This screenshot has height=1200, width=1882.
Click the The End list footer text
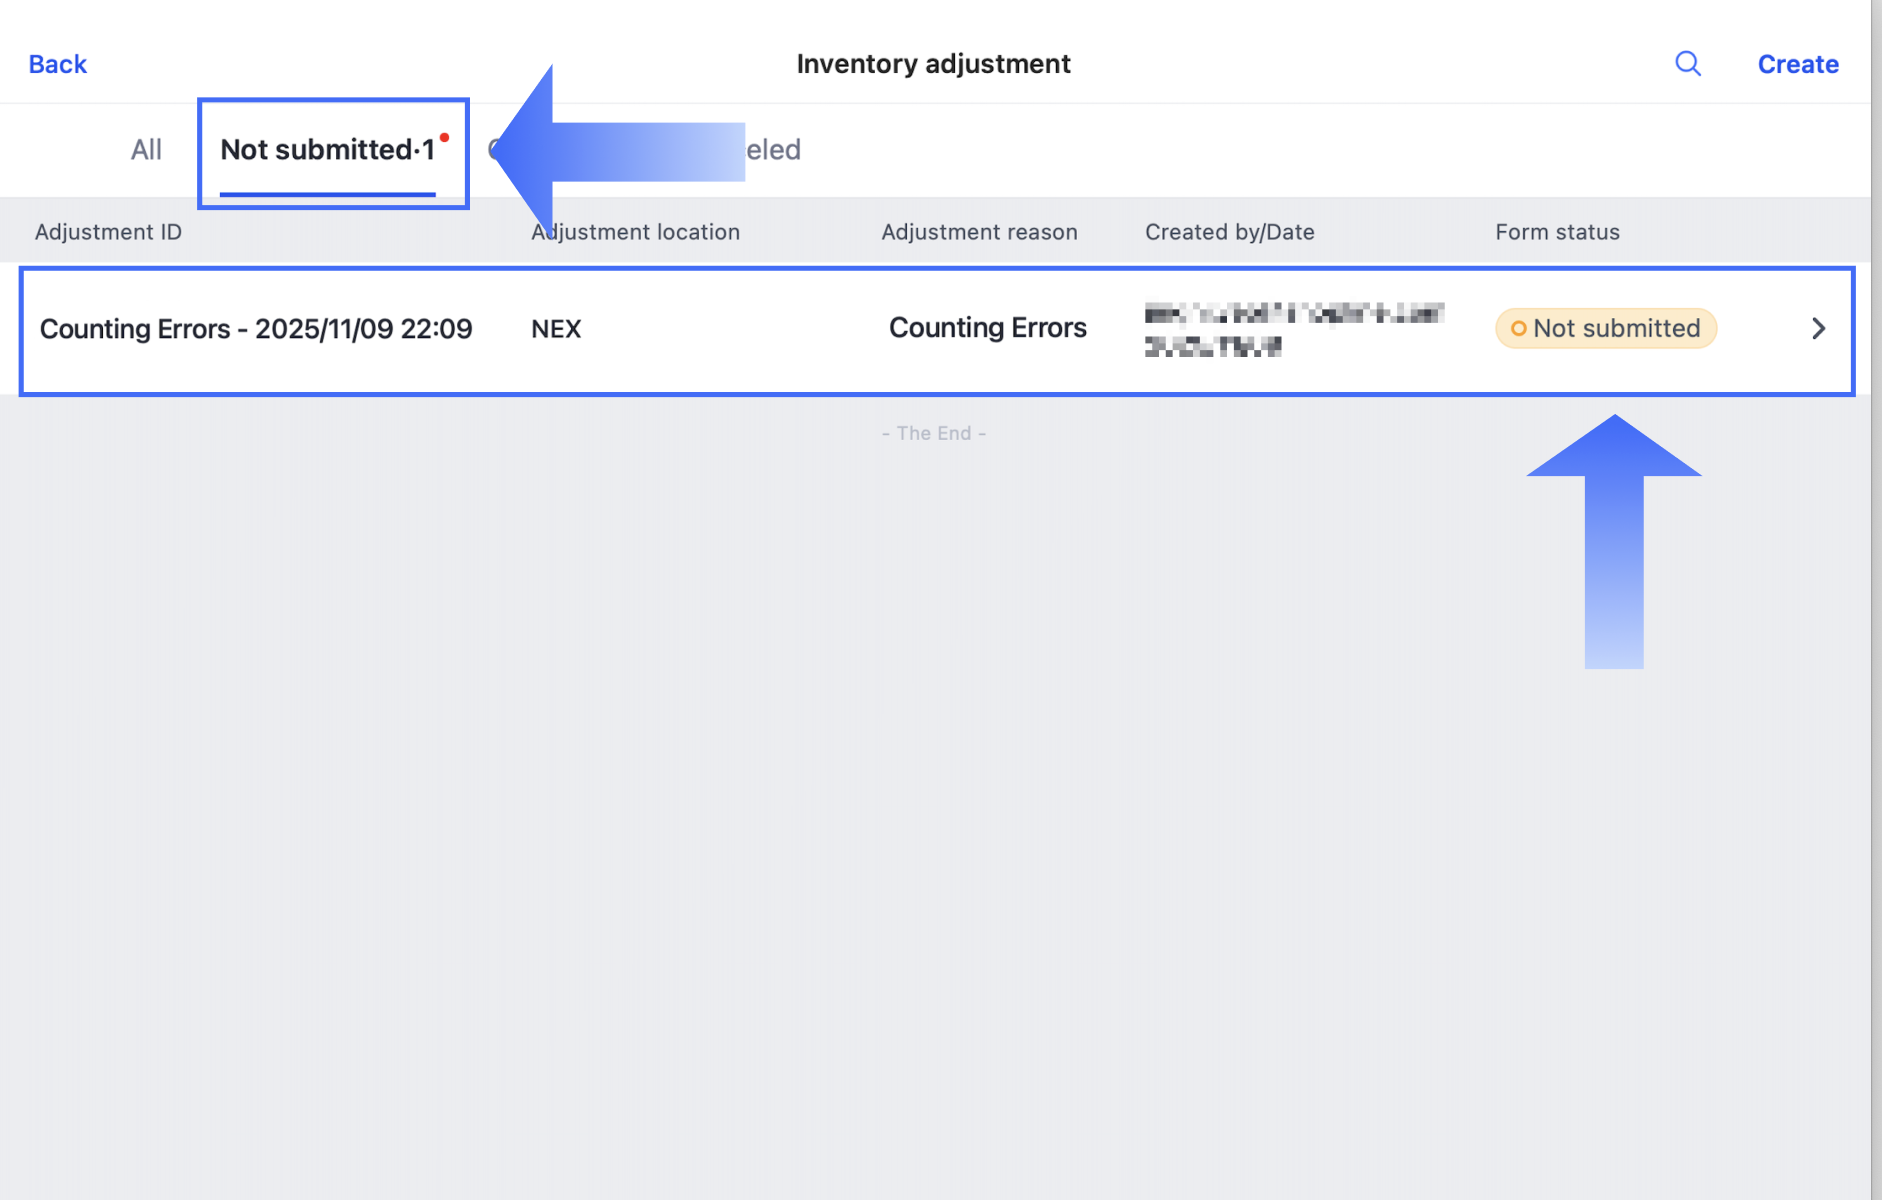(934, 433)
